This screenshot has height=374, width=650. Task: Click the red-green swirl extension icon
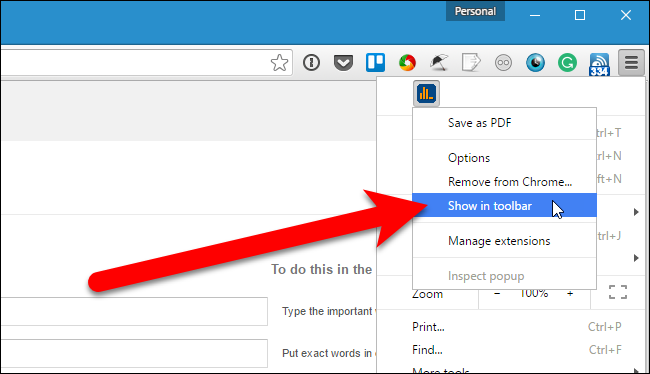click(x=407, y=63)
